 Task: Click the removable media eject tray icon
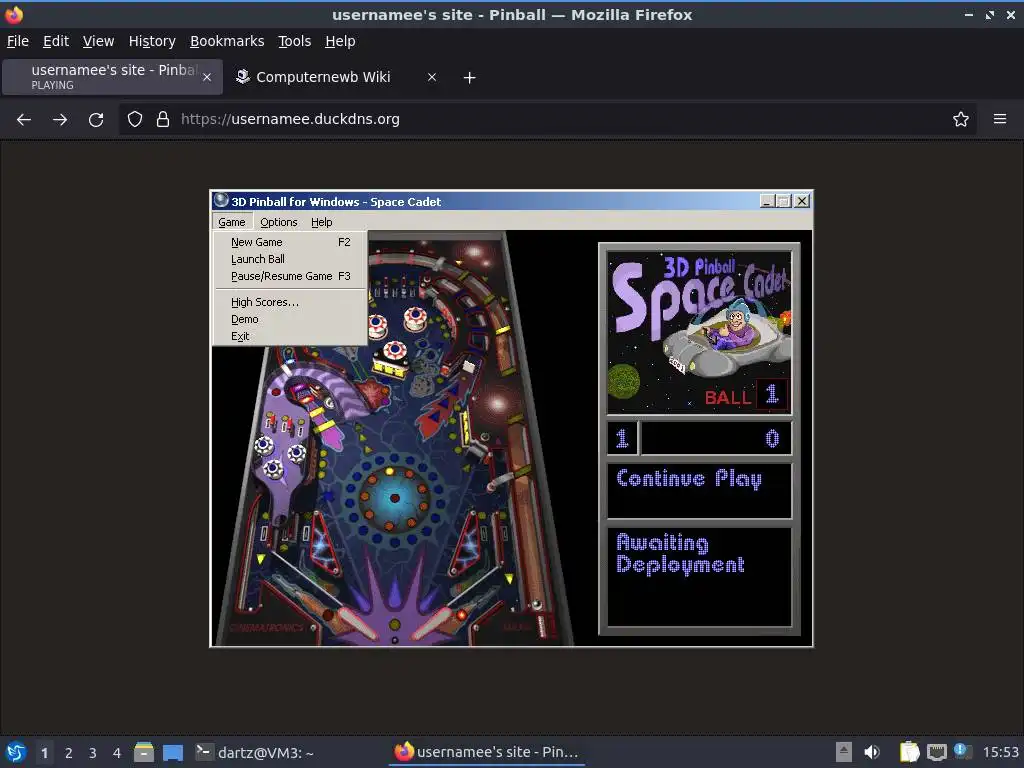click(x=844, y=753)
